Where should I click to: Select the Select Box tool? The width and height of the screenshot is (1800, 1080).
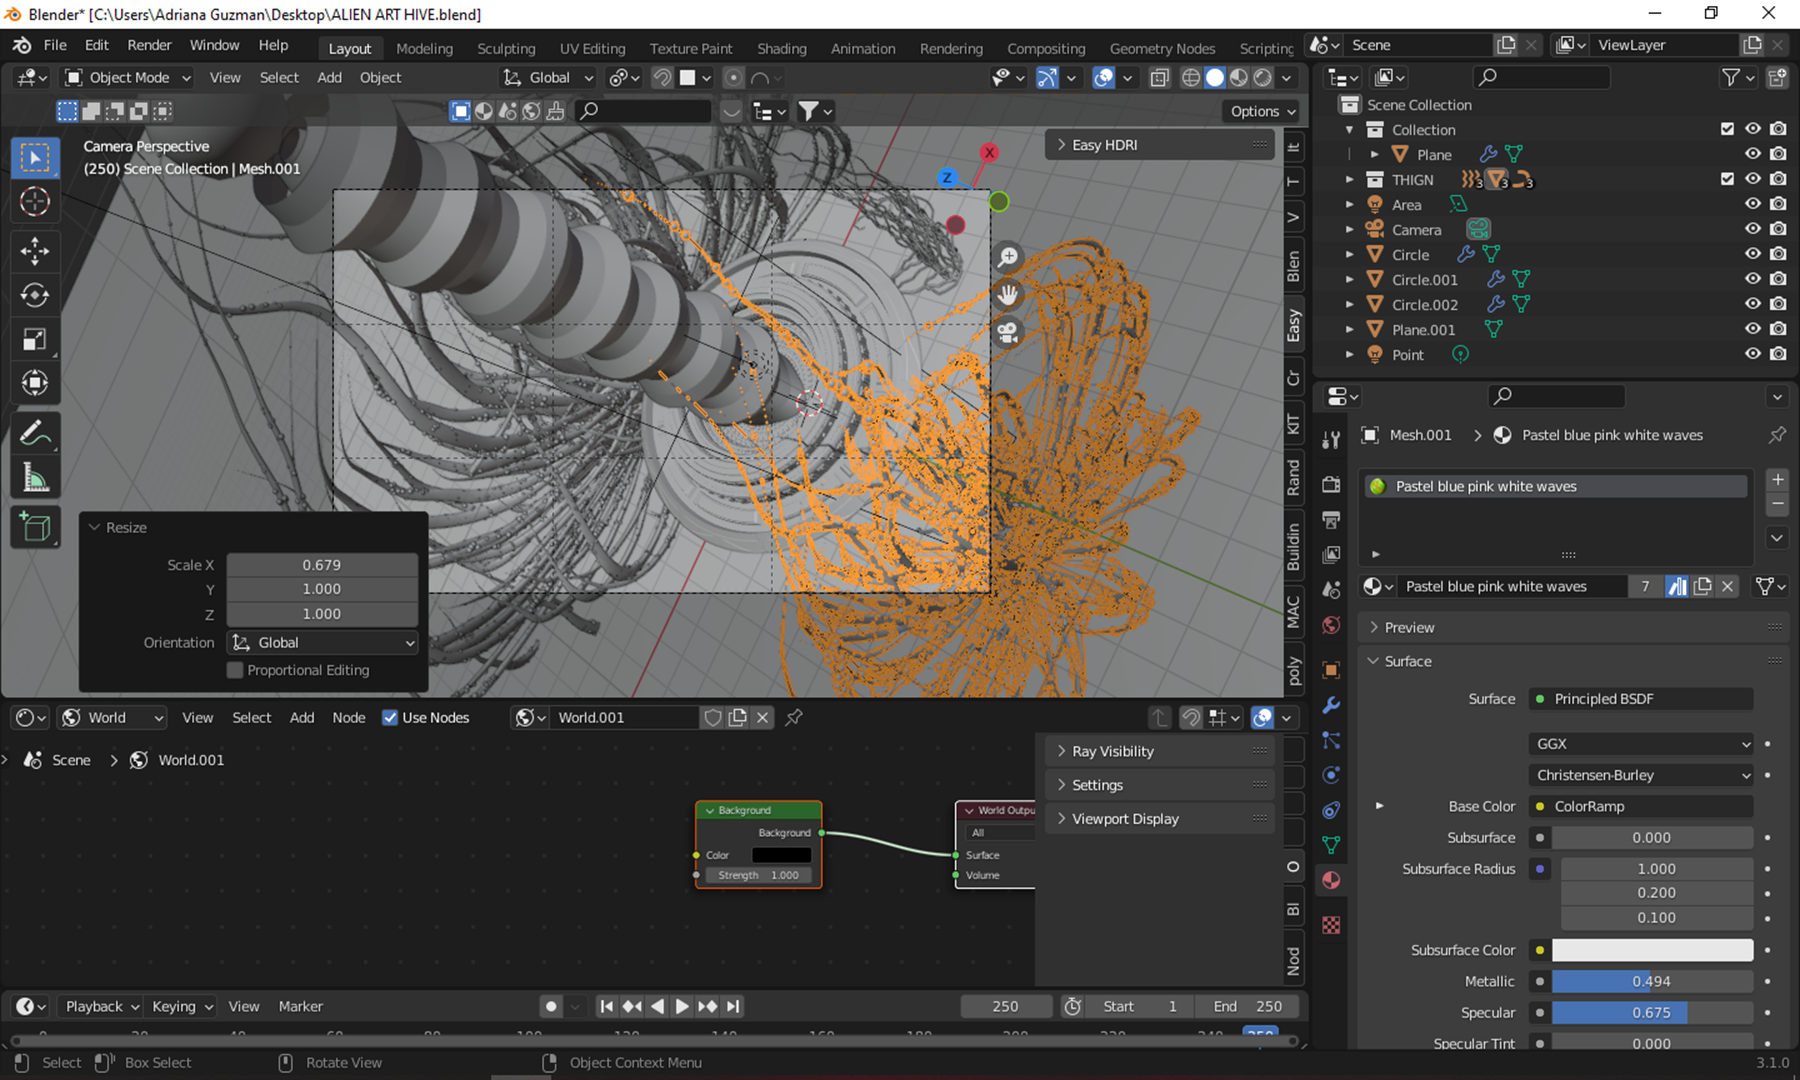coord(35,158)
